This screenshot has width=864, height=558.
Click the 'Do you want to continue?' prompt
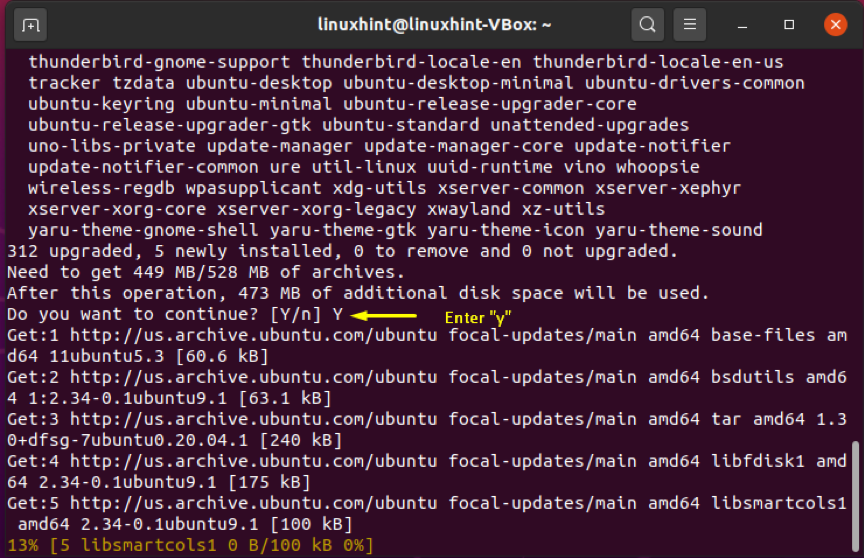[175, 315]
